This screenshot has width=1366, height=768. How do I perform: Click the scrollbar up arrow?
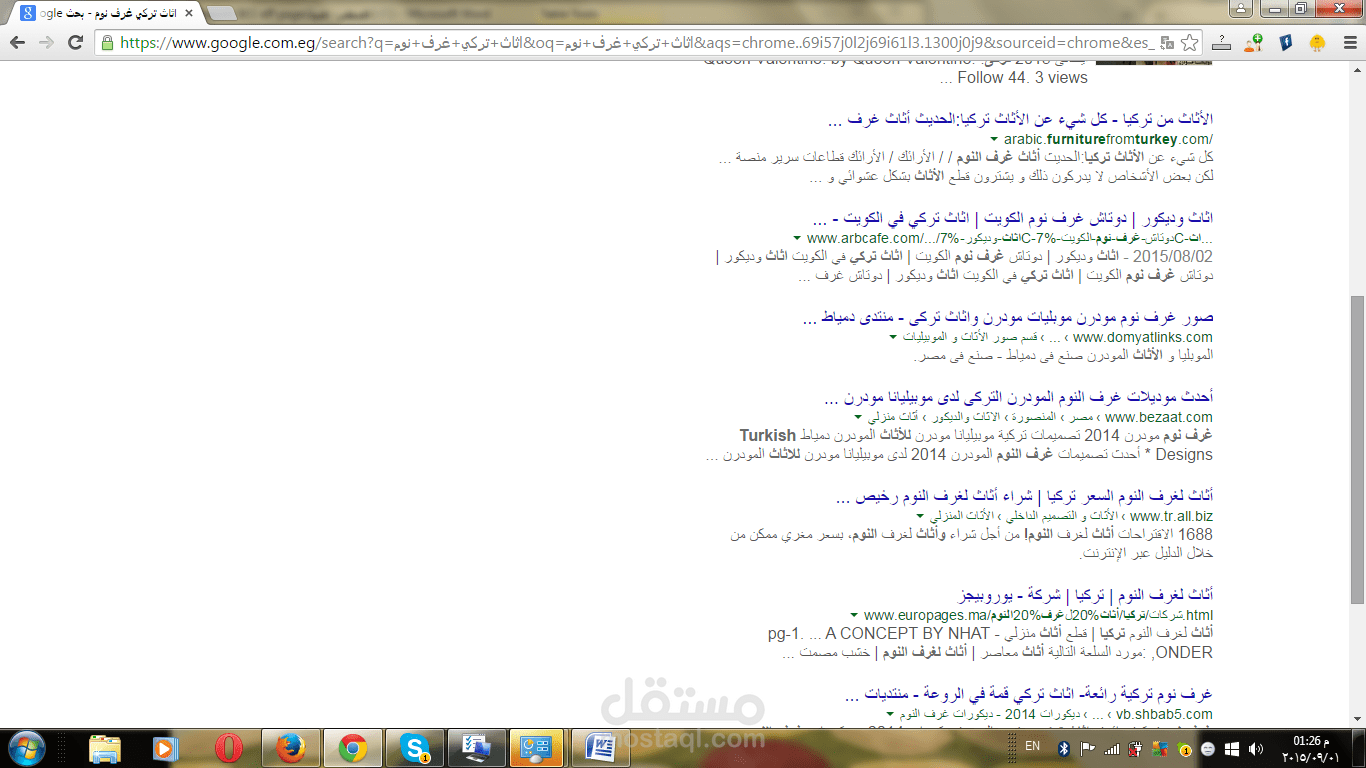coord(1357,70)
